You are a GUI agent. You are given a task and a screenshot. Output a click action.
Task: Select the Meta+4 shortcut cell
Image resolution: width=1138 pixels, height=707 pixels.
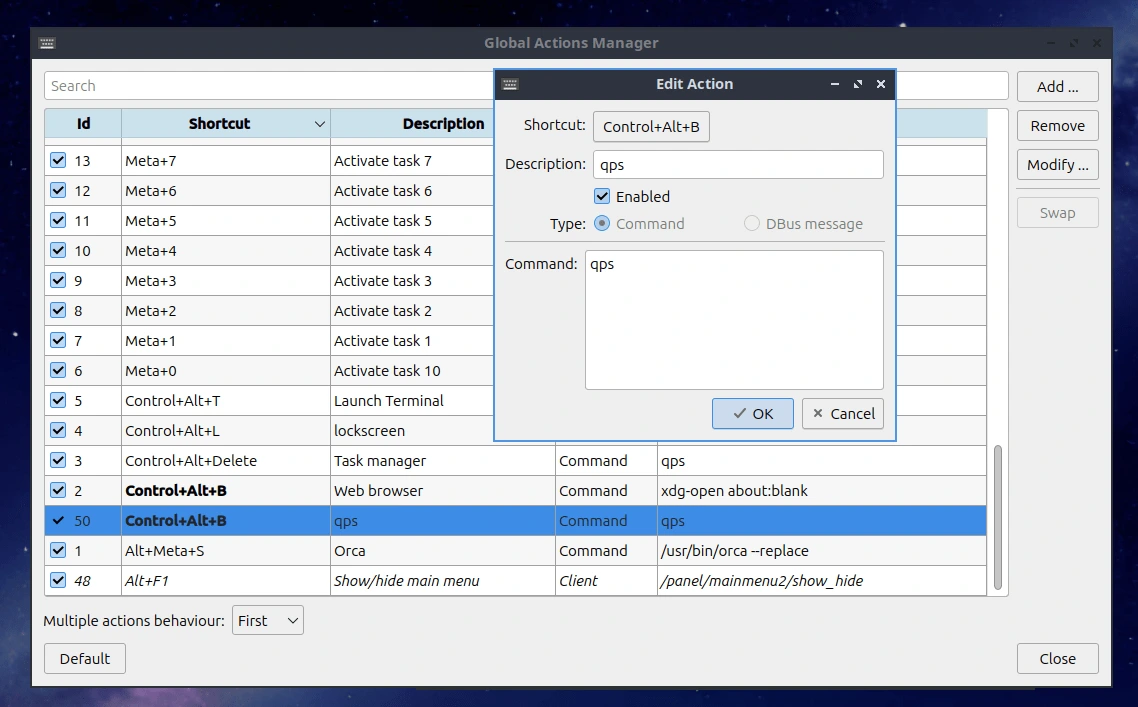click(226, 250)
